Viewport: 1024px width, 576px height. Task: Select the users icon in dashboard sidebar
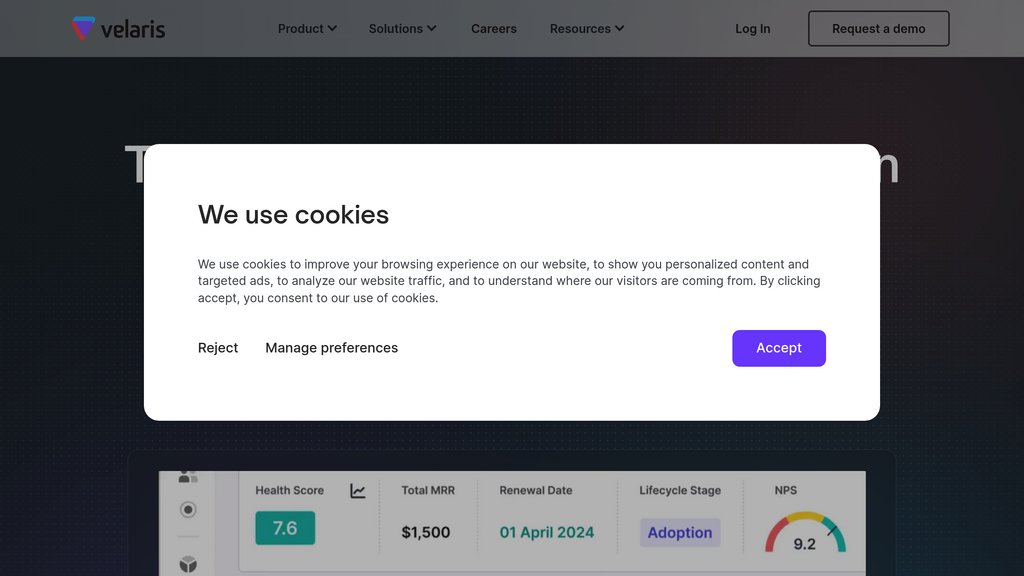tap(187, 477)
